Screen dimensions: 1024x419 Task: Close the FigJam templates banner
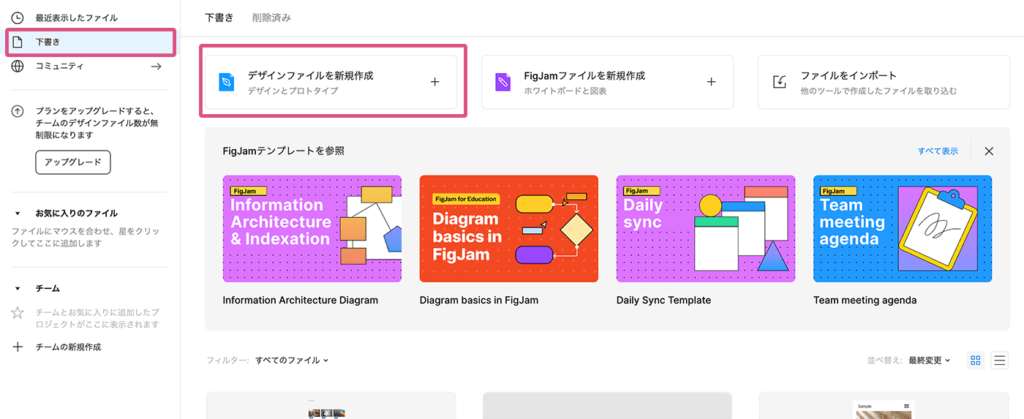[989, 151]
